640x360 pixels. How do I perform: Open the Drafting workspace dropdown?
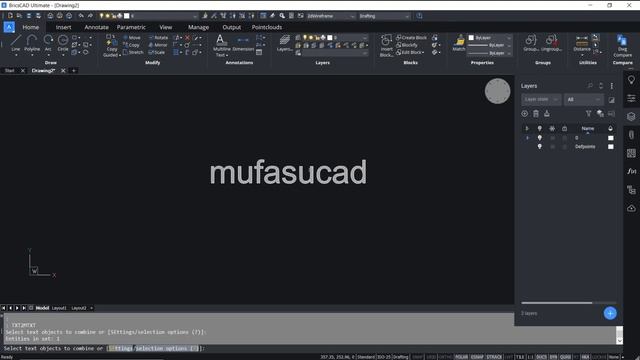(x=384, y=16)
